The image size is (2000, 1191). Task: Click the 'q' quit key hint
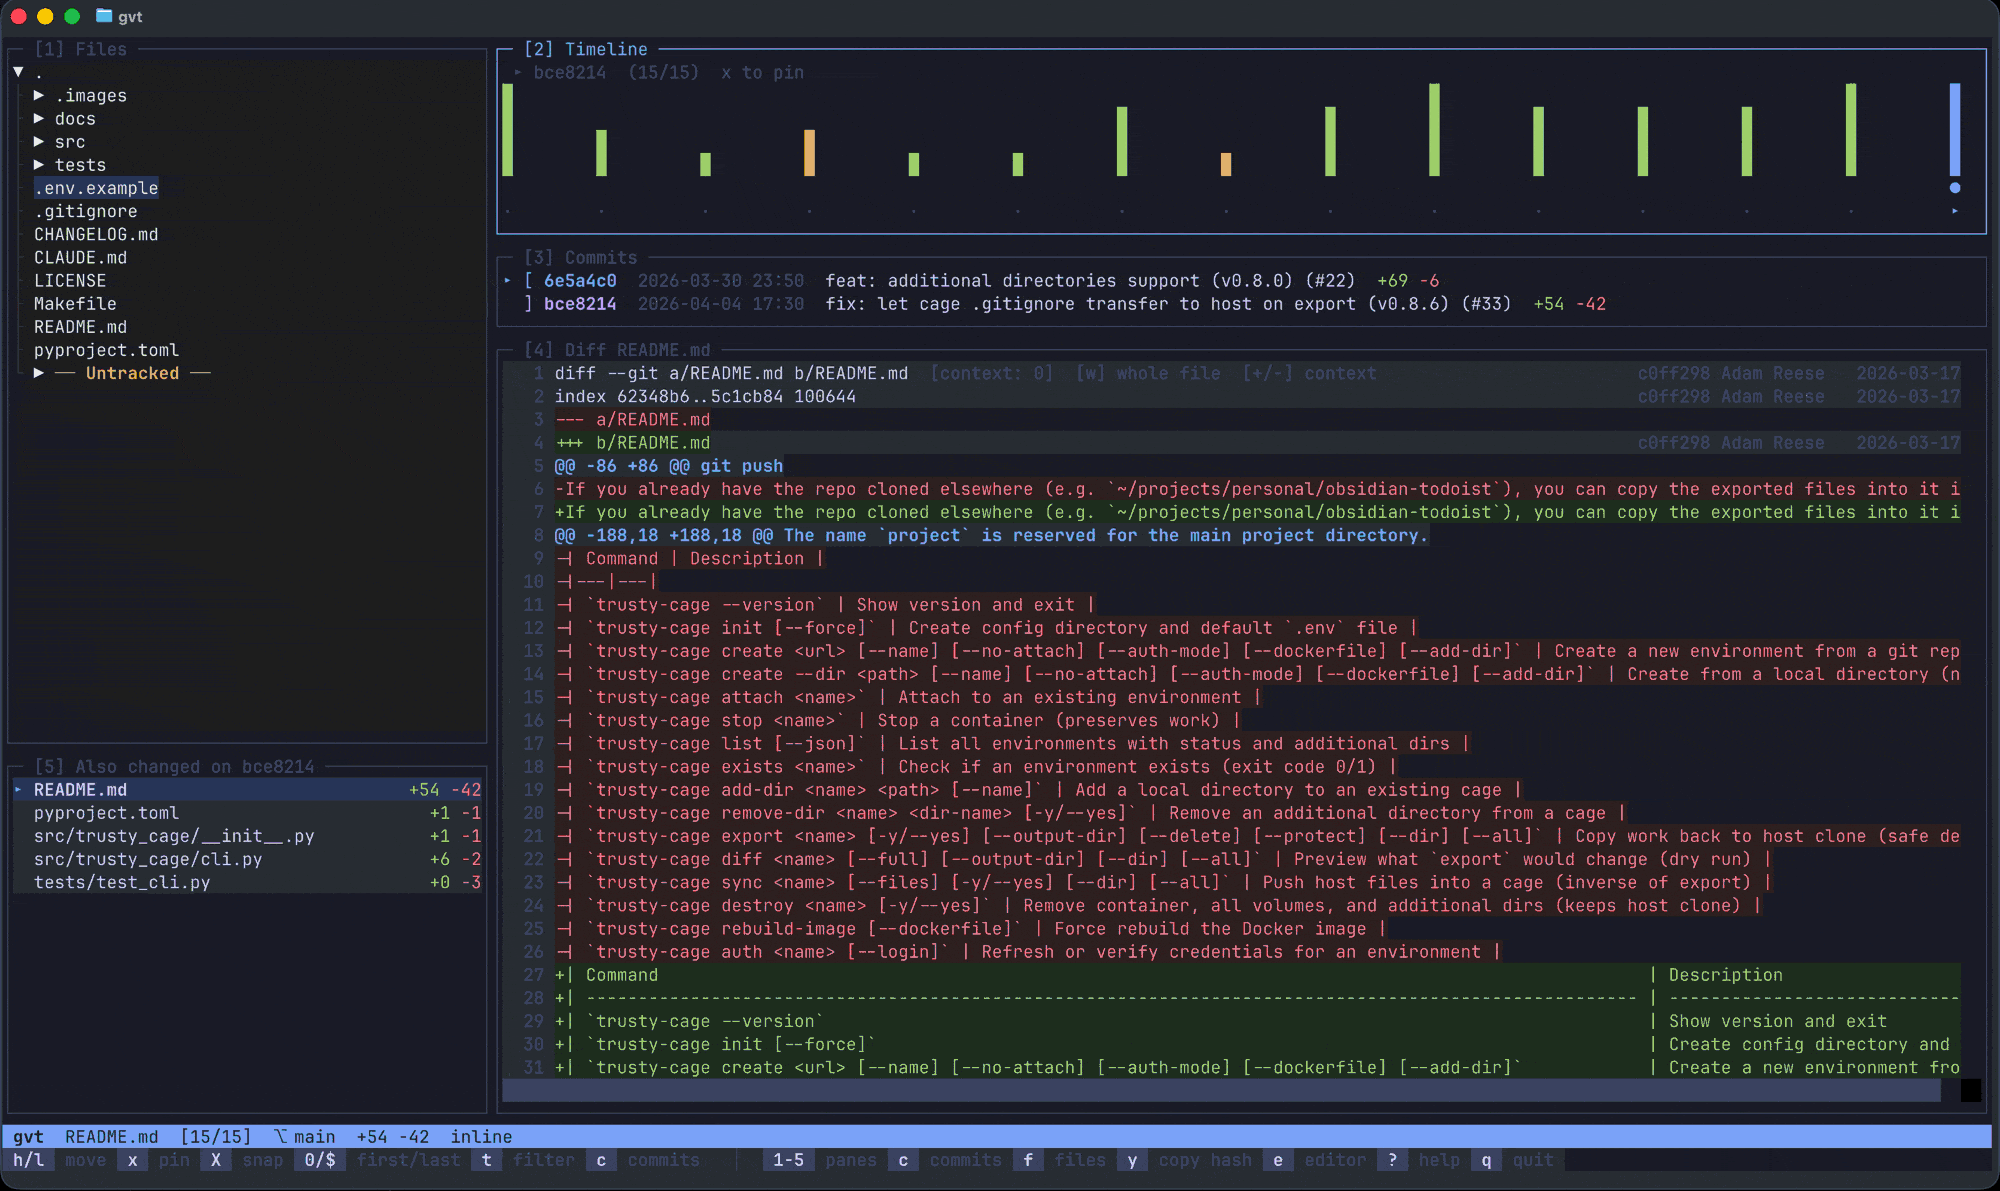(1485, 1160)
